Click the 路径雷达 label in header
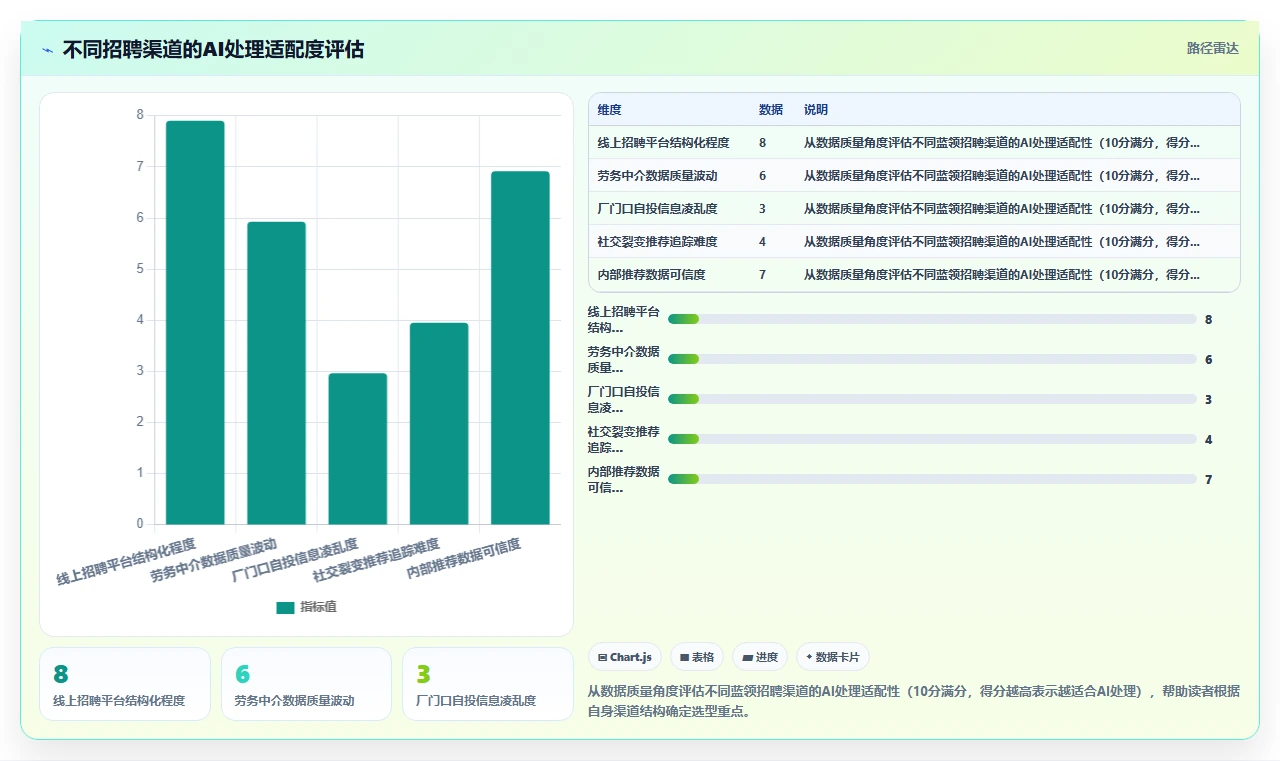This screenshot has width=1280, height=761. (1212, 48)
